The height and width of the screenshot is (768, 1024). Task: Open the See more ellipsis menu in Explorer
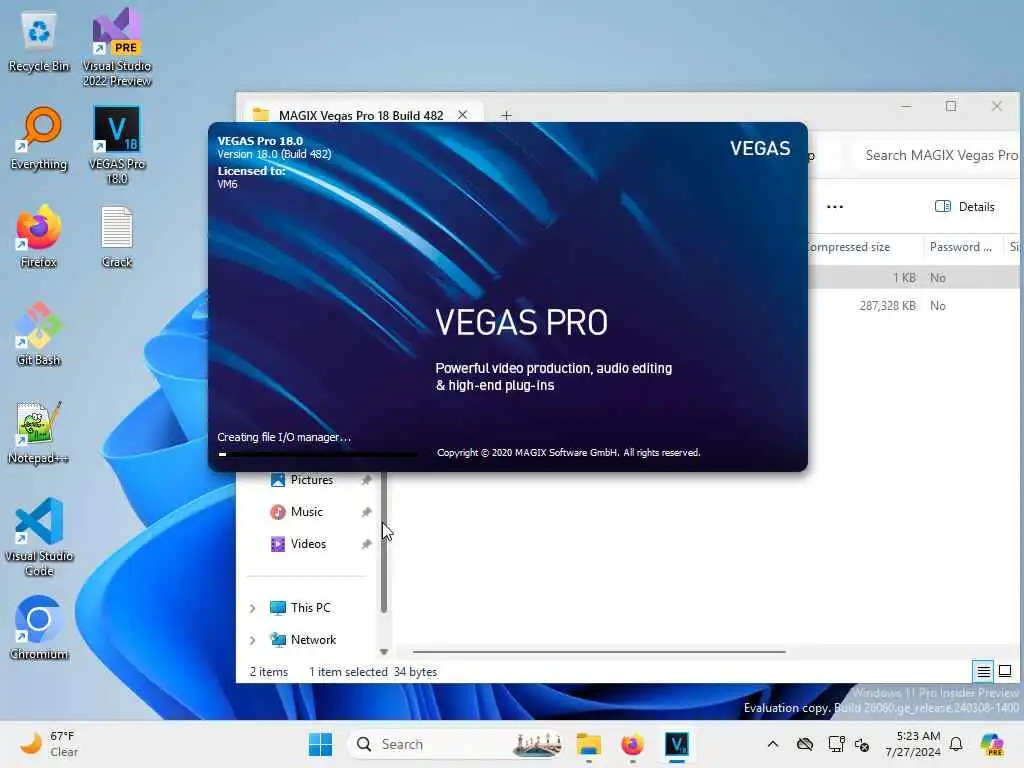pyautogui.click(x=835, y=206)
